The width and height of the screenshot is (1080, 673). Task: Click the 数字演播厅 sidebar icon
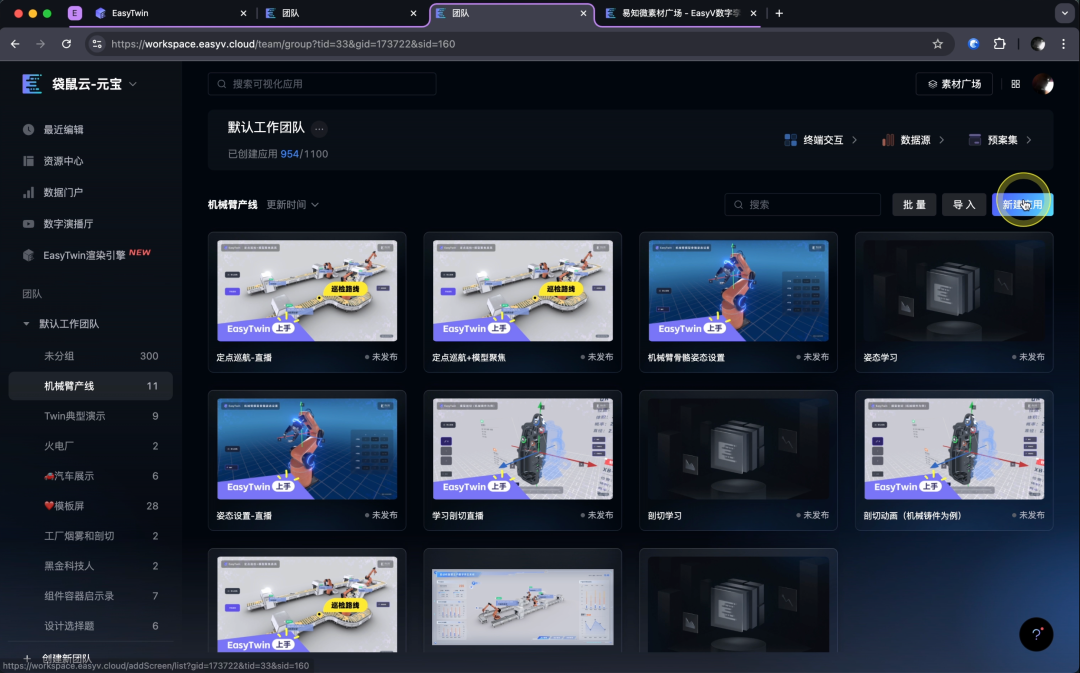[28, 224]
